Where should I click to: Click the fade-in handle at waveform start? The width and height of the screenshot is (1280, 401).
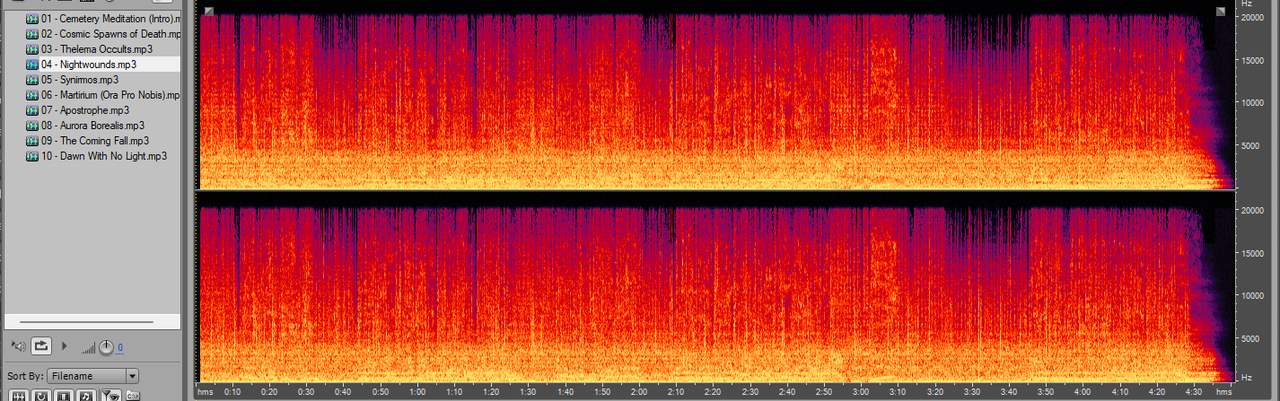(208, 11)
